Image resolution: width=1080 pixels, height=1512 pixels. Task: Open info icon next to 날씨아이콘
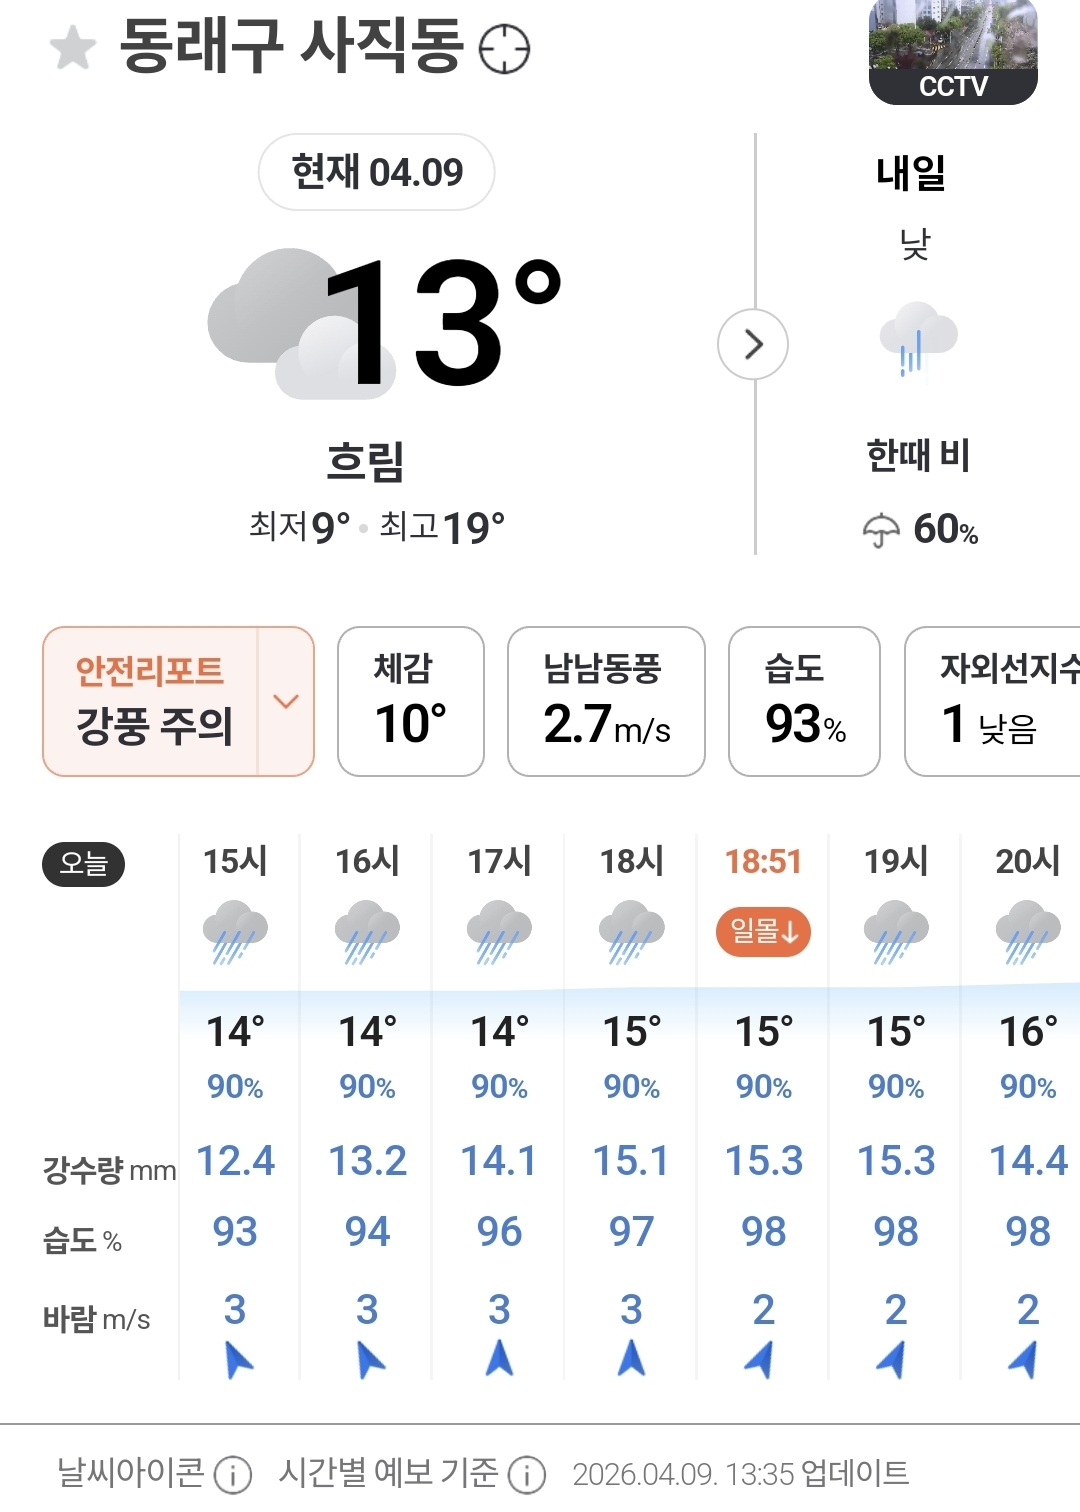pos(233,1474)
